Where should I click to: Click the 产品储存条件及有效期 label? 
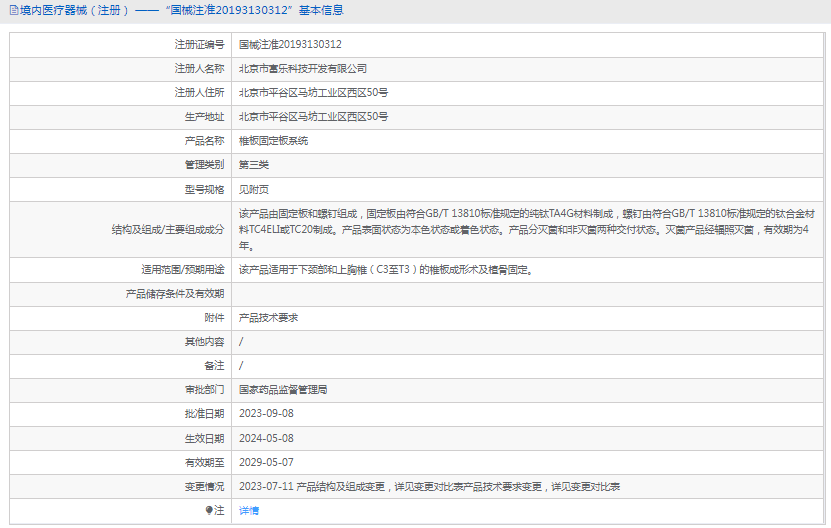point(175,294)
